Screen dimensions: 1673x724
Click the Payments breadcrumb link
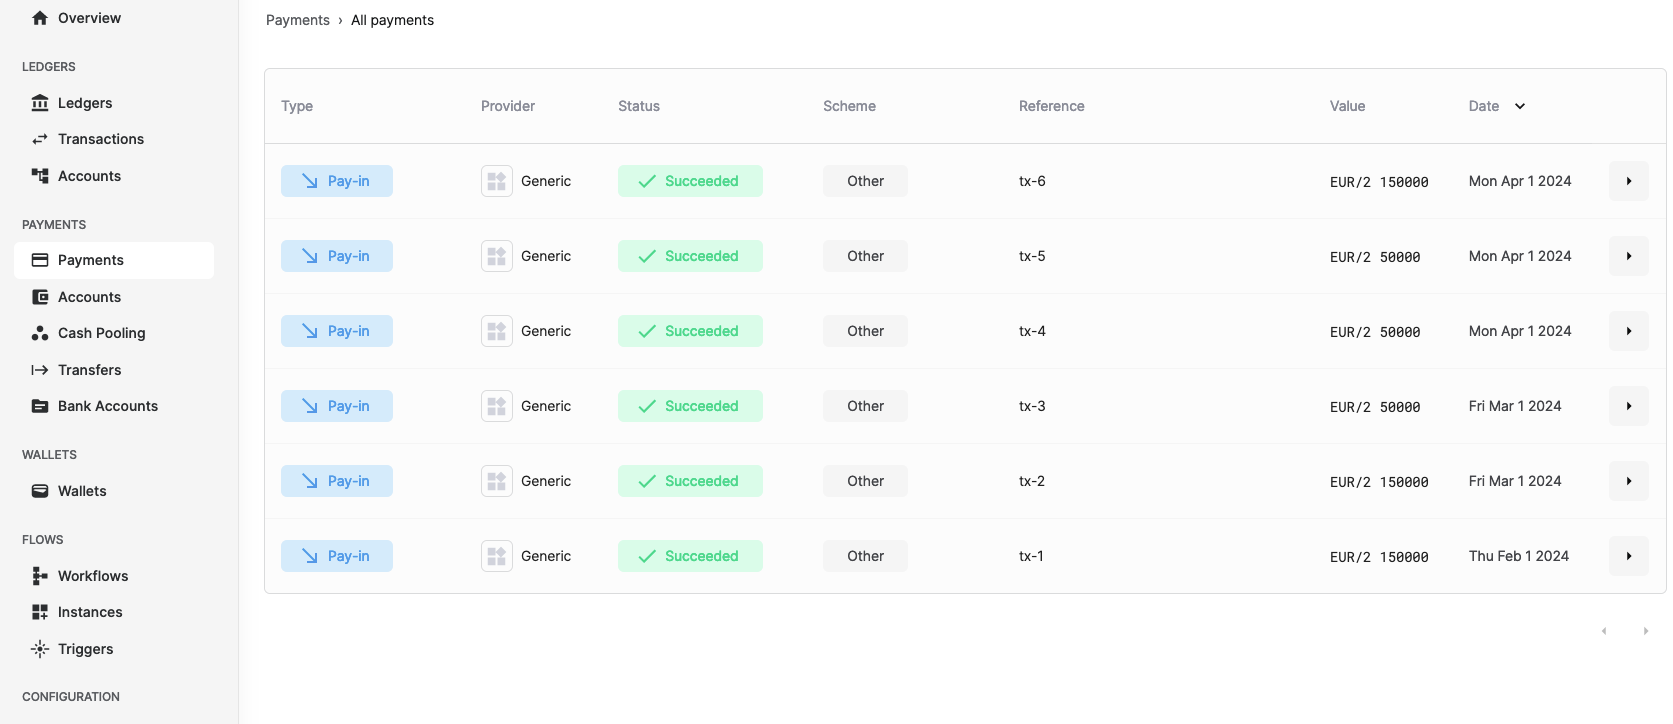(x=297, y=20)
